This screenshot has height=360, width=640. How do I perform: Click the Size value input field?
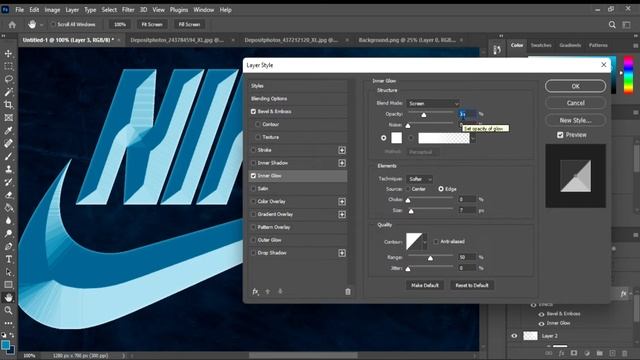point(467,211)
